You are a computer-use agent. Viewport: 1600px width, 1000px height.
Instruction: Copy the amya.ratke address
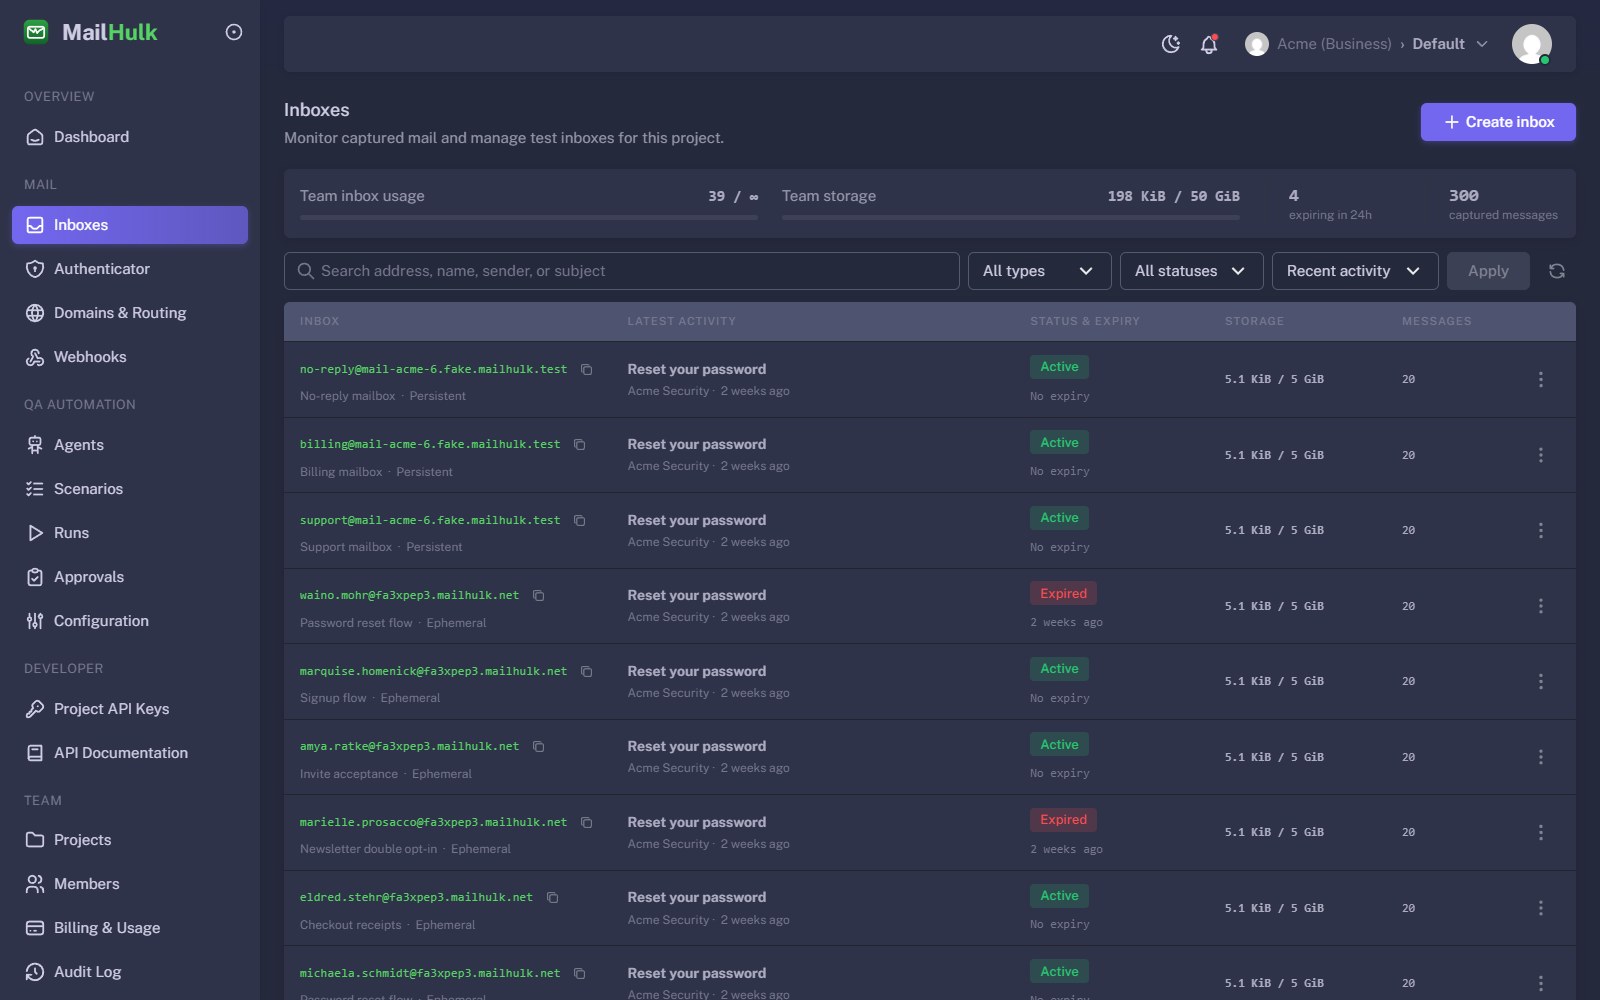(539, 746)
